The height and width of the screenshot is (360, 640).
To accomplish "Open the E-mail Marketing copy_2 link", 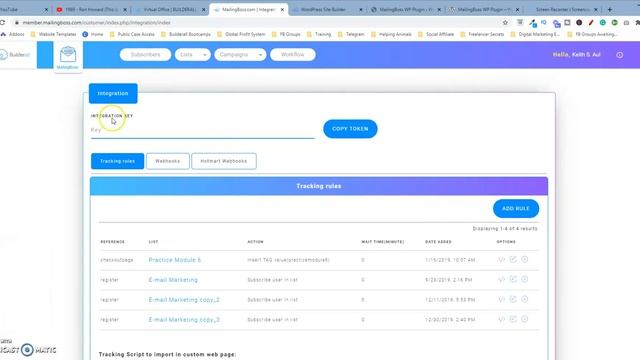I will click(x=184, y=300).
